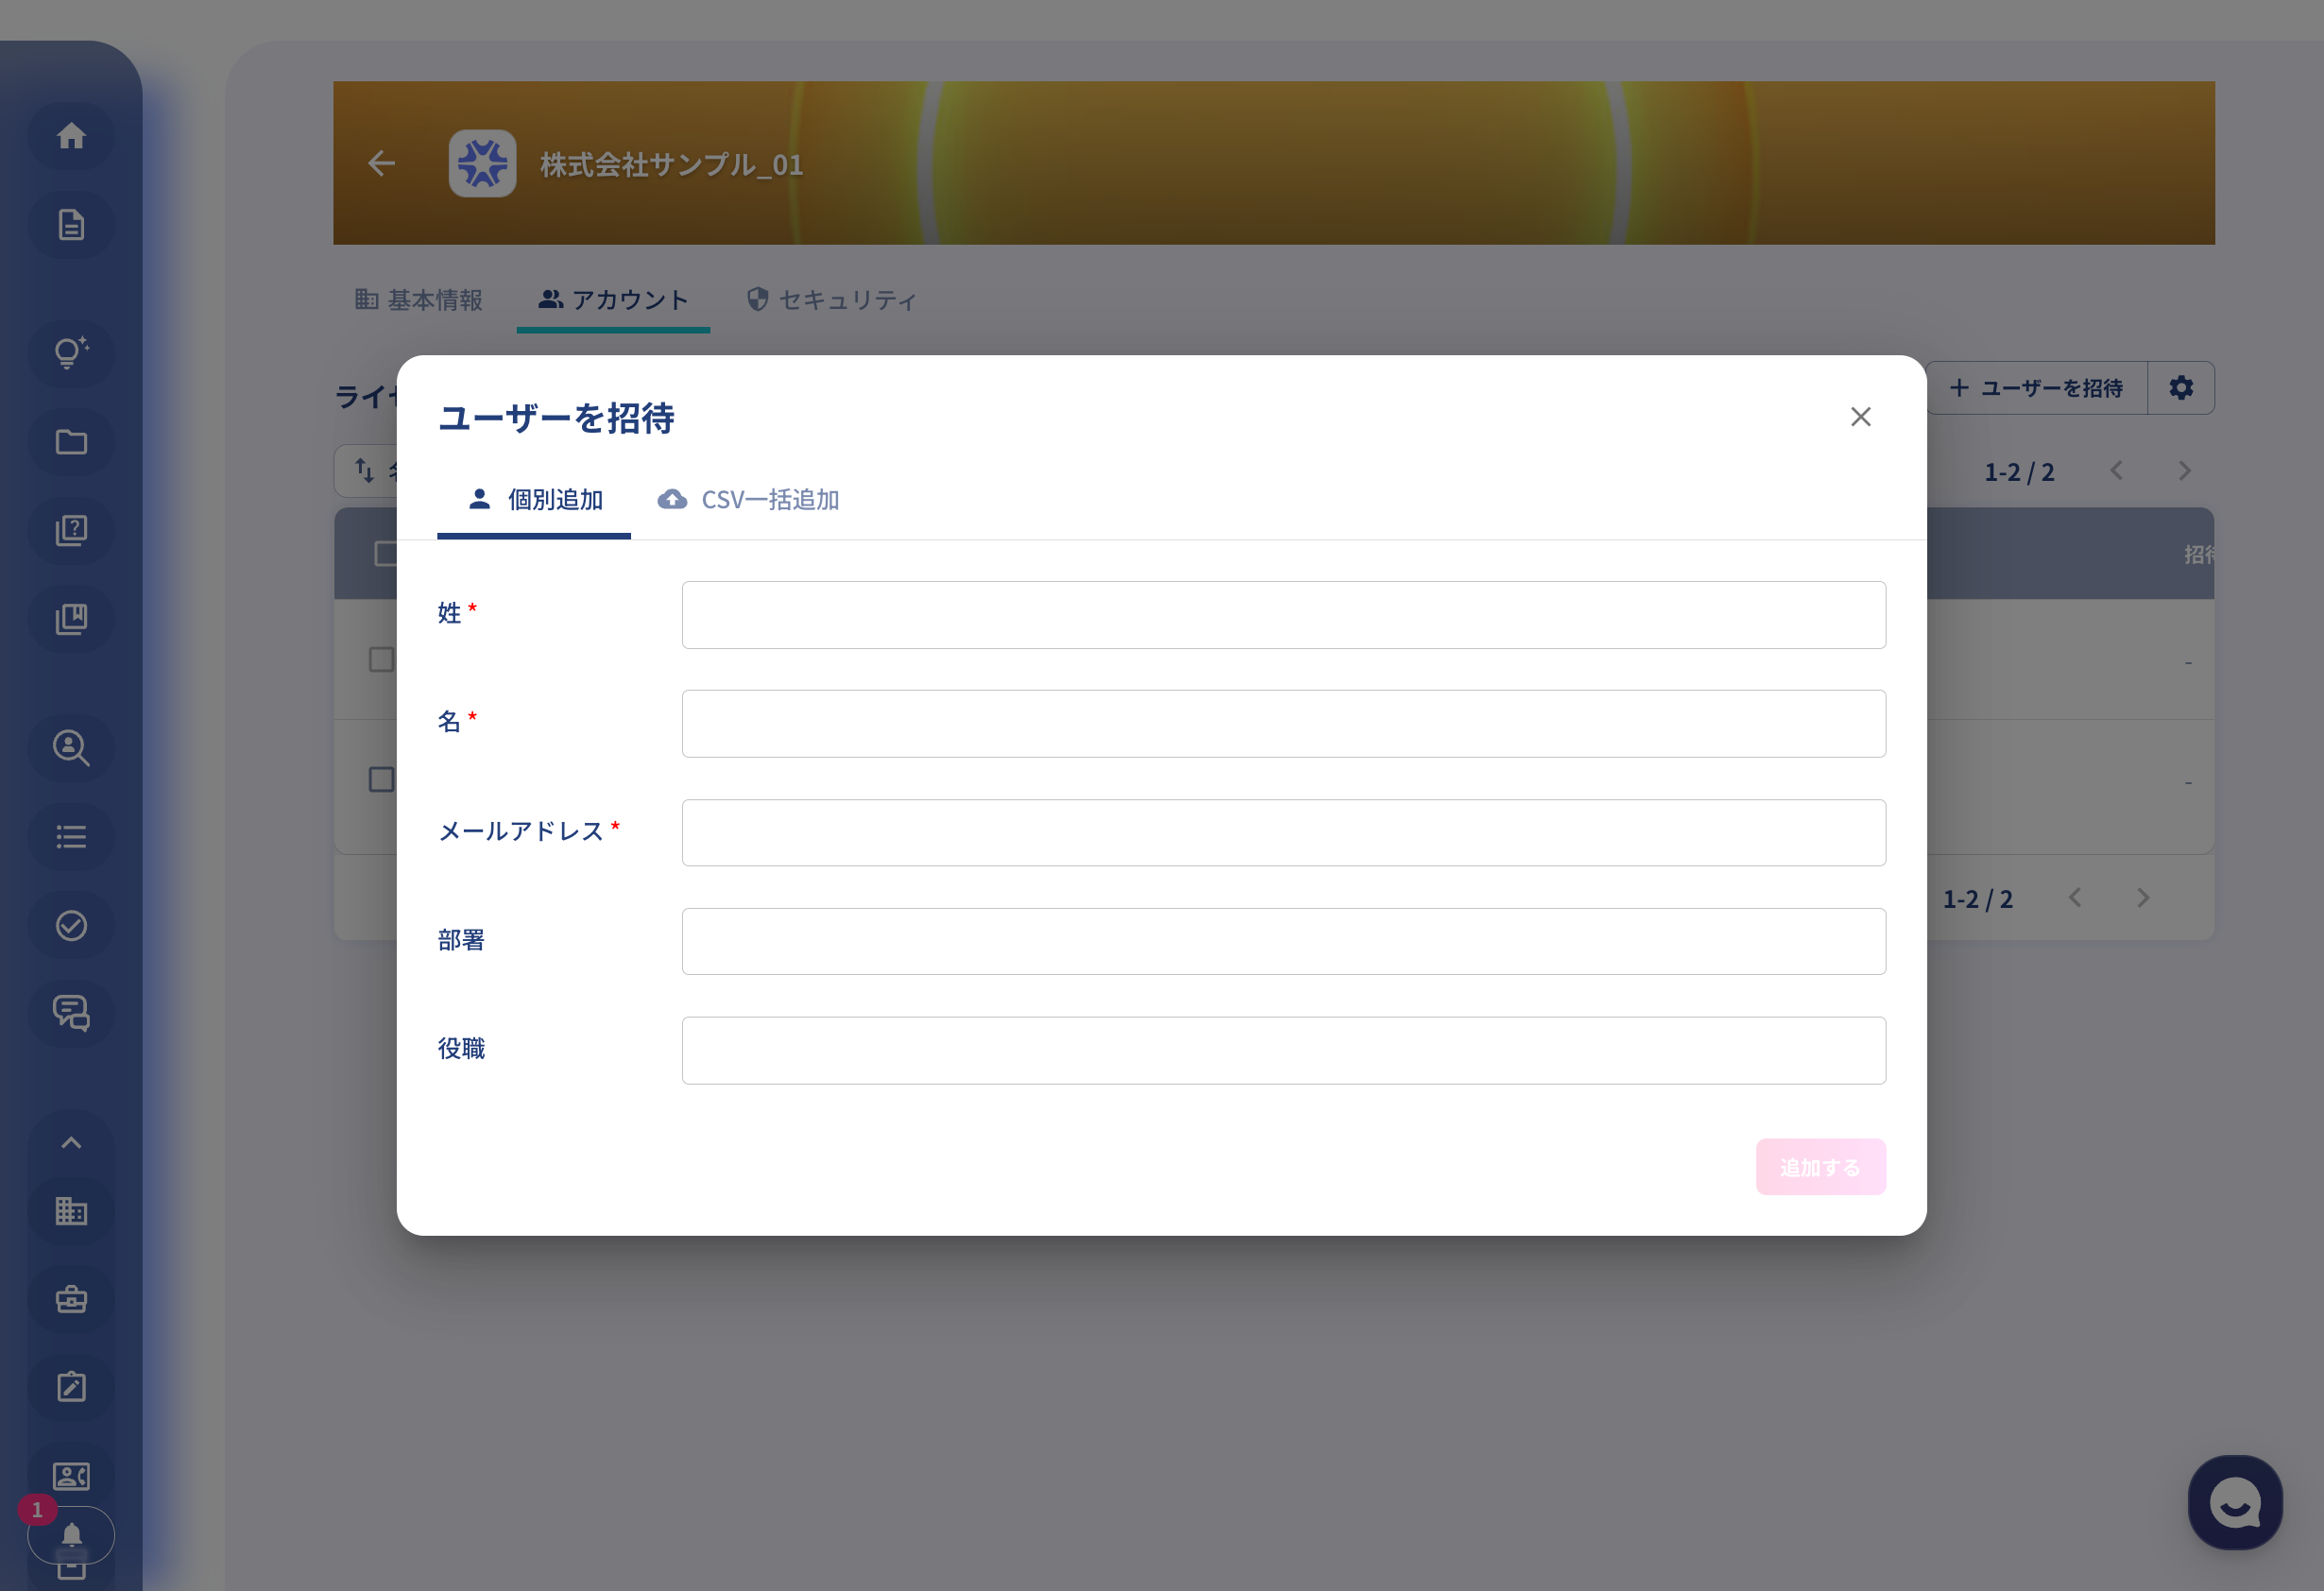Collapse the sidebar section with up chevron
Viewport: 2324px width, 1591px height.
coord(71,1143)
